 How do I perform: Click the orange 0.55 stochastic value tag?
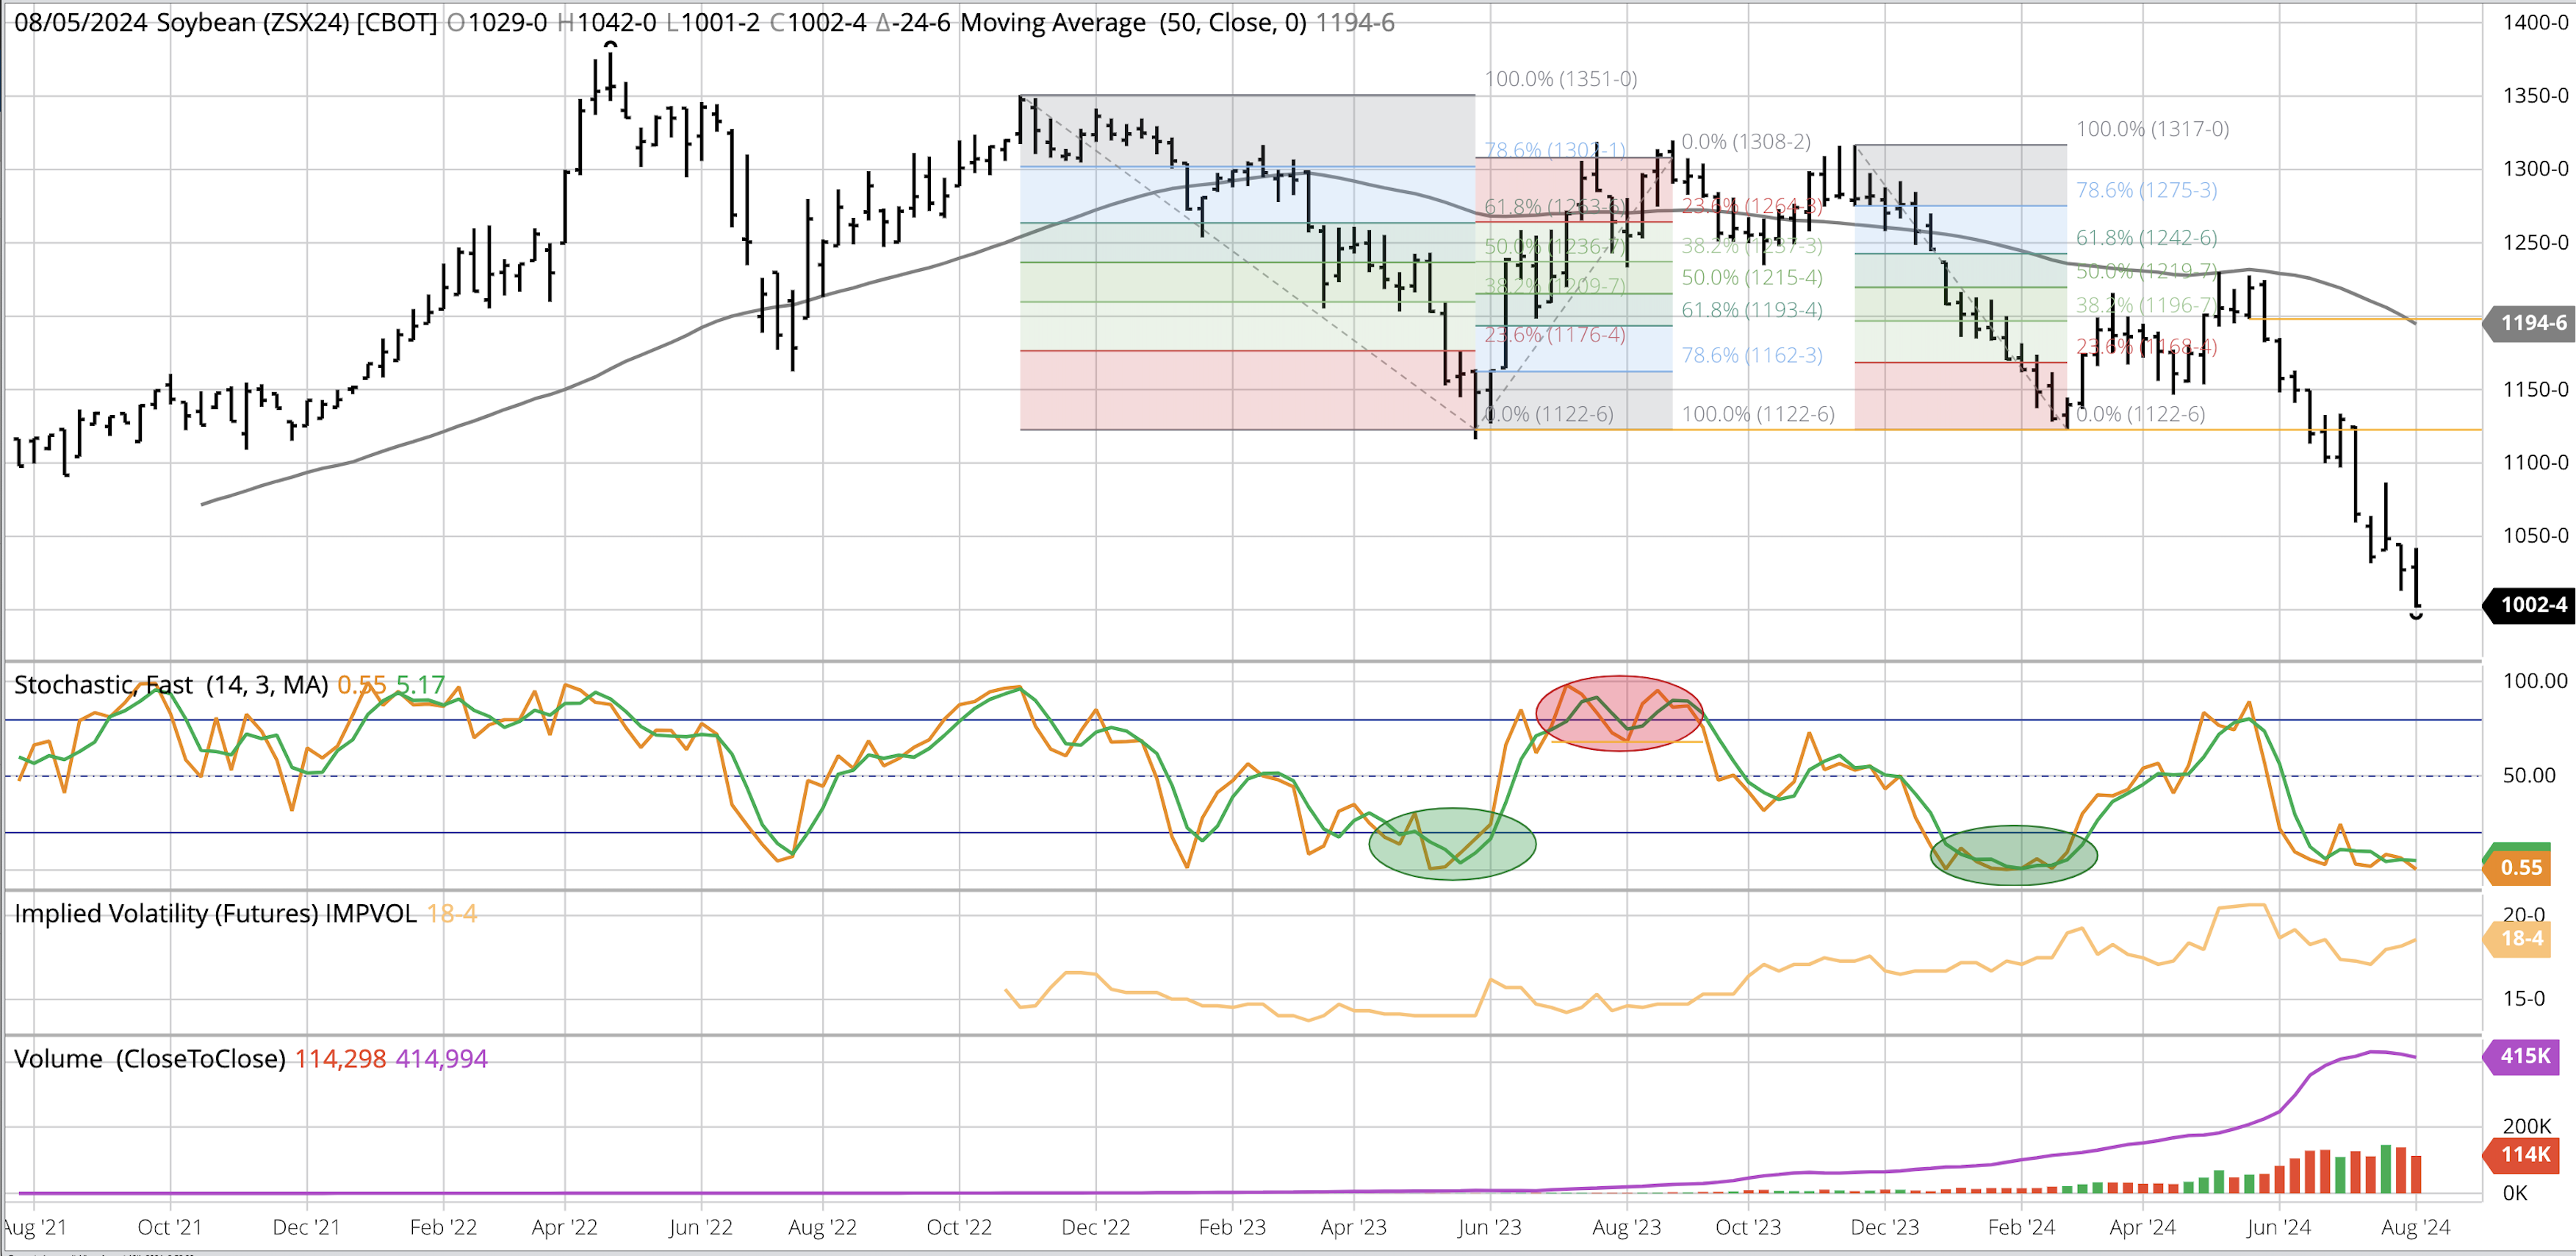[x=2520, y=868]
